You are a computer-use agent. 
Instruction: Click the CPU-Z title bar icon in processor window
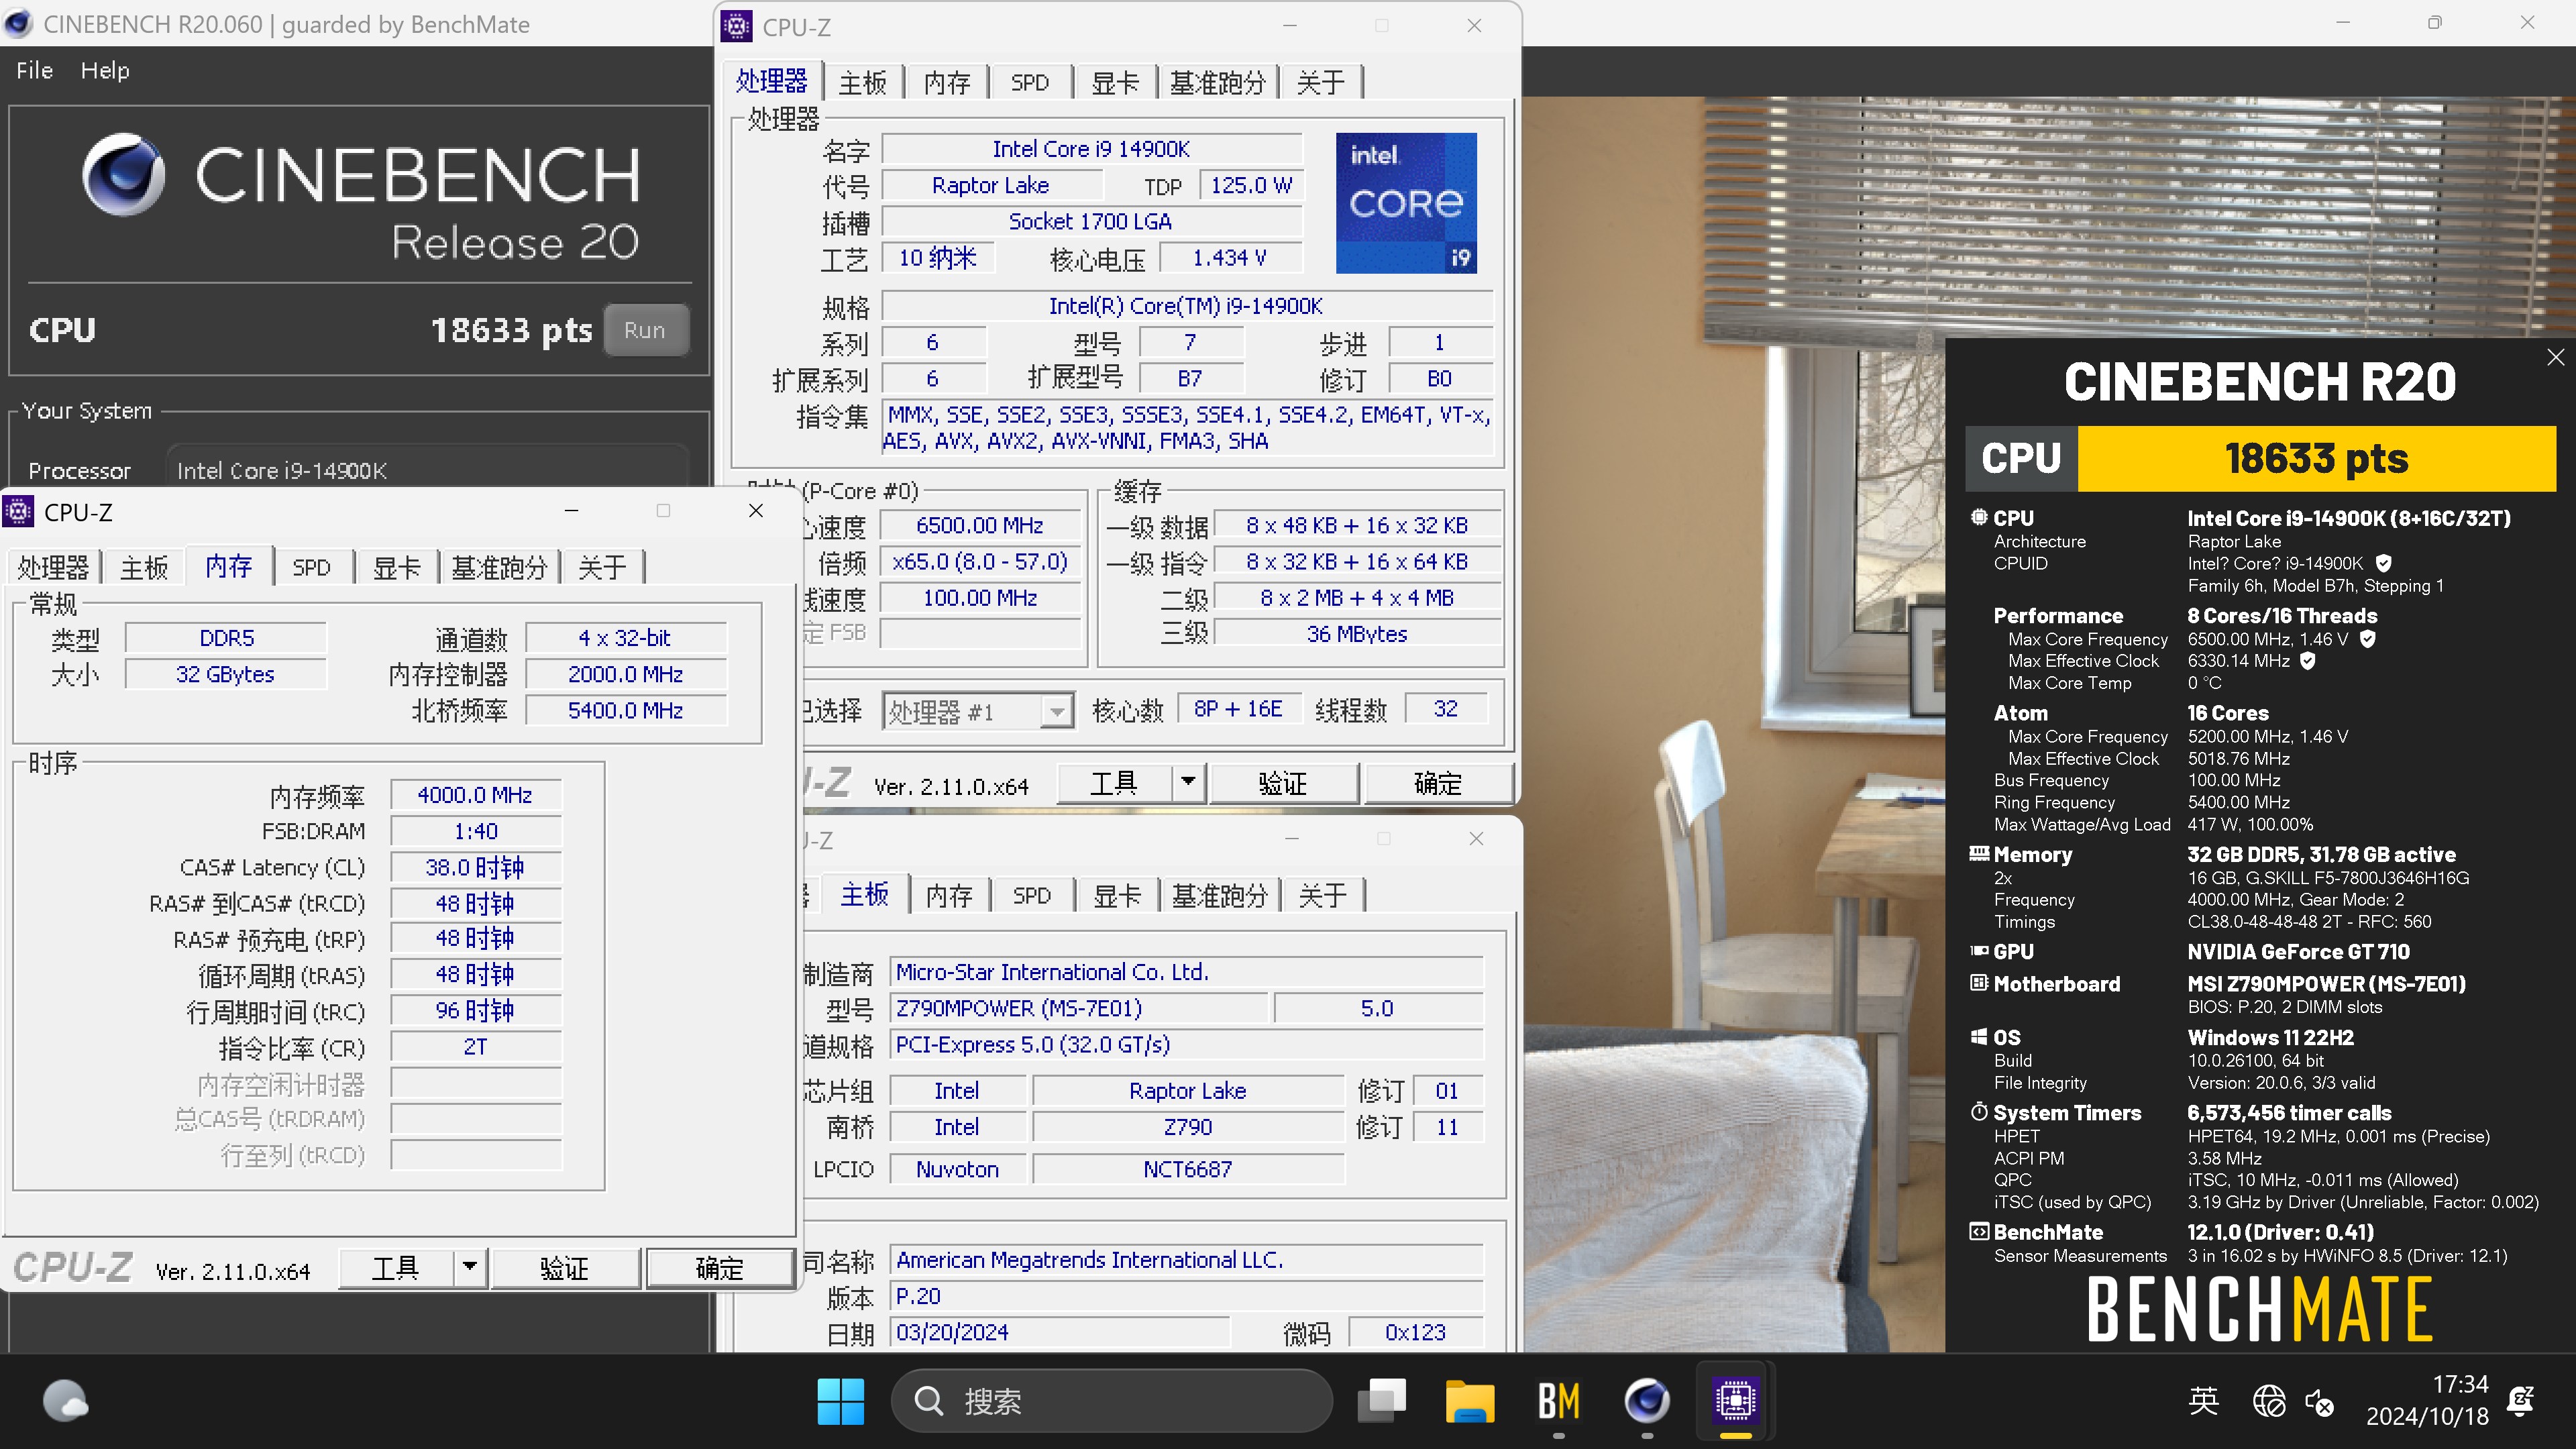(x=736, y=26)
